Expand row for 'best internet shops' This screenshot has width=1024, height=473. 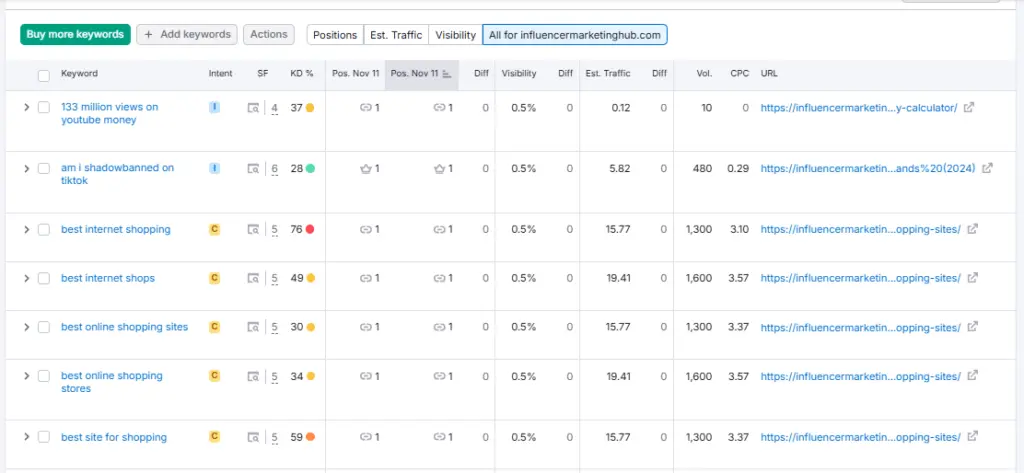point(27,278)
